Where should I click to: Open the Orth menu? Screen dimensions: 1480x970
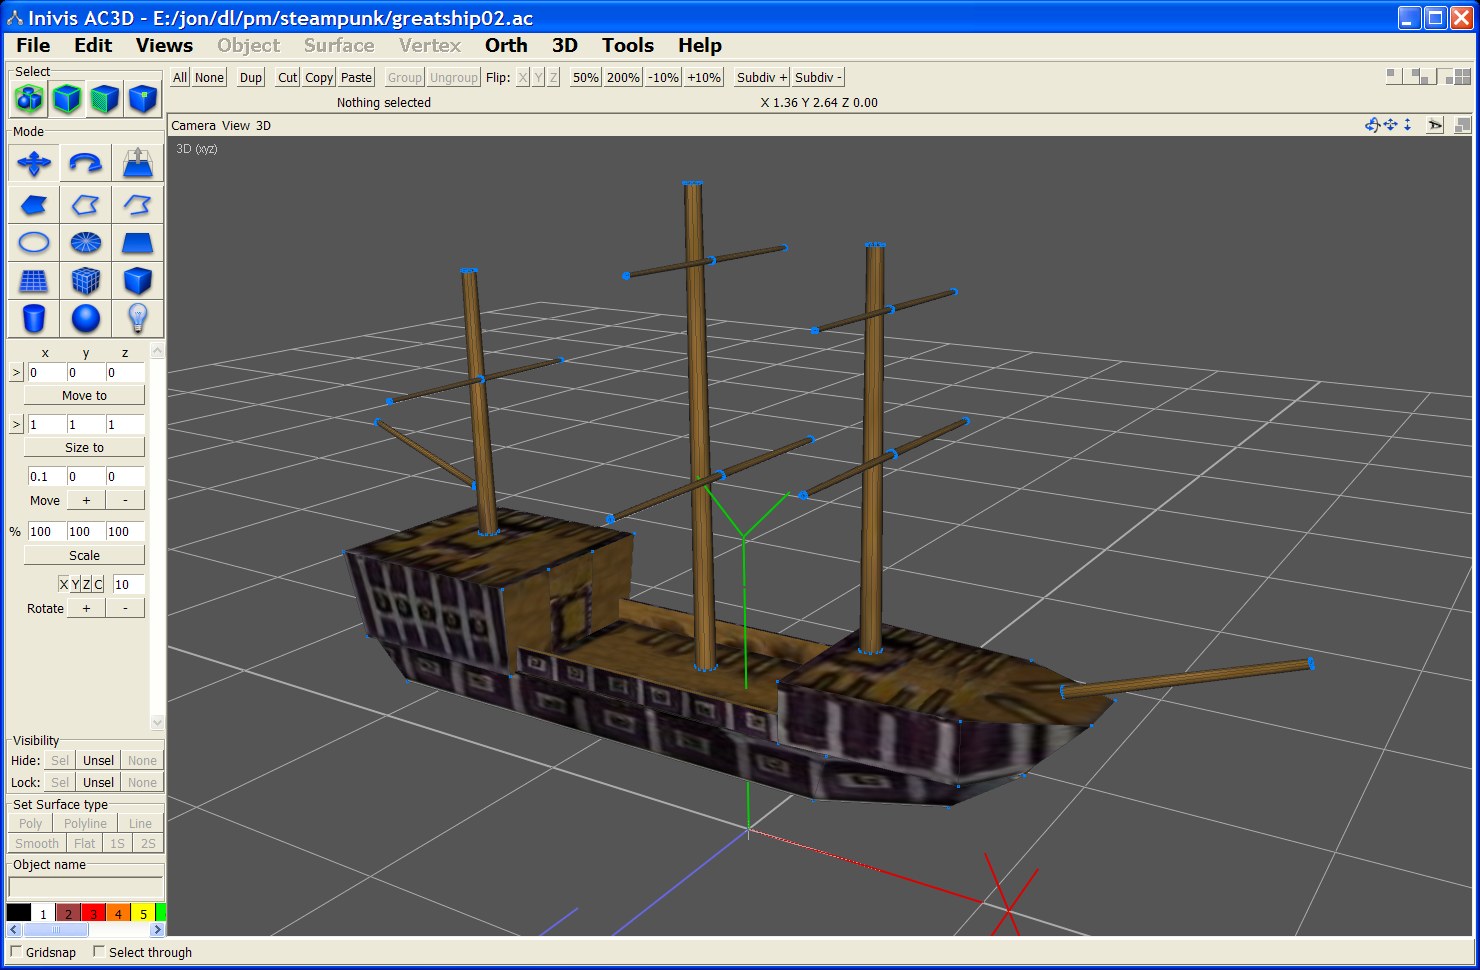click(506, 45)
